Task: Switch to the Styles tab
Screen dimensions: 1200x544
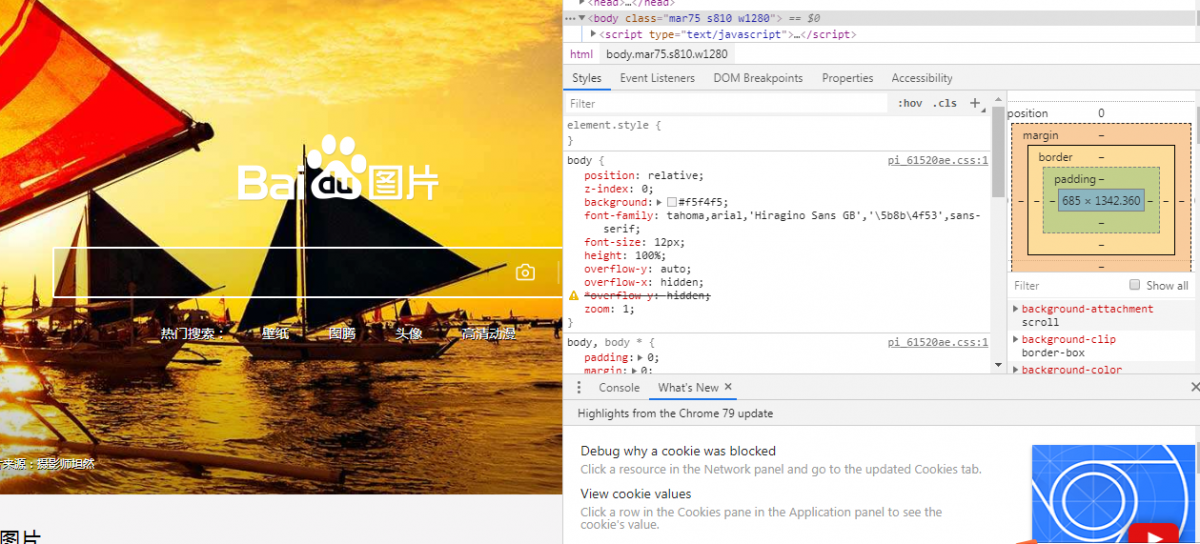Action: 587,78
